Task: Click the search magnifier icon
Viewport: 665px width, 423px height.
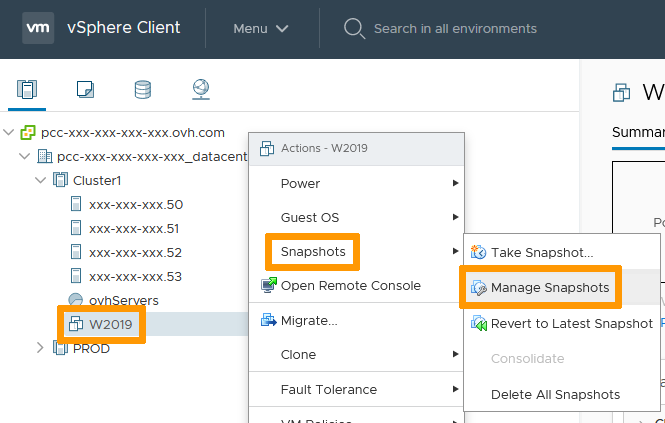Action: [353, 28]
